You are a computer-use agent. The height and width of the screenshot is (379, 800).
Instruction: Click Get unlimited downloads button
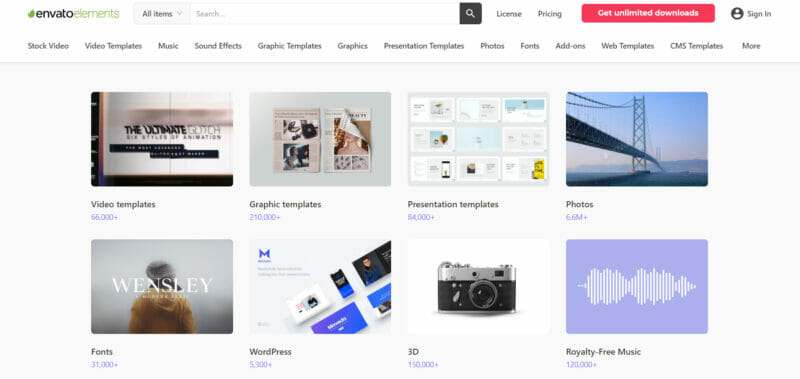coord(648,13)
